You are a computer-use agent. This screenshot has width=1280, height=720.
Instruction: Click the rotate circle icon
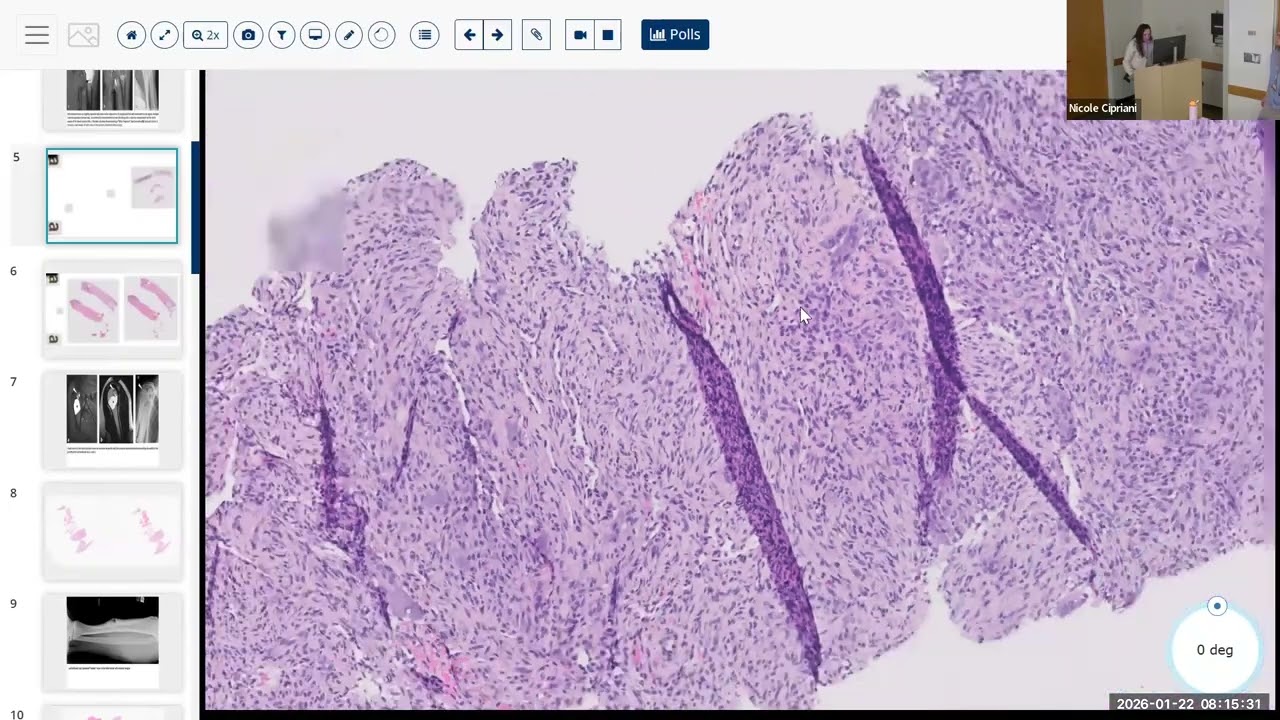pyautogui.click(x=382, y=35)
